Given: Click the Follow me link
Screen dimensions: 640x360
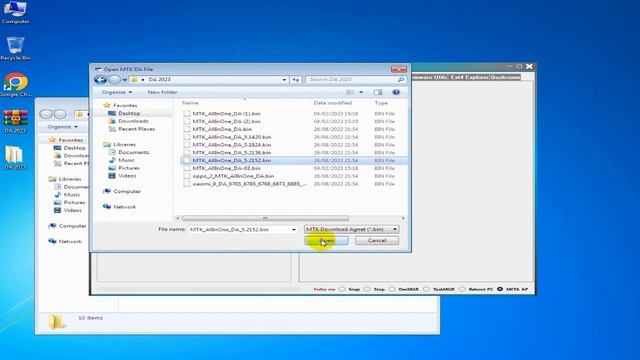Looking at the screenshot, I should coord(324,289).
